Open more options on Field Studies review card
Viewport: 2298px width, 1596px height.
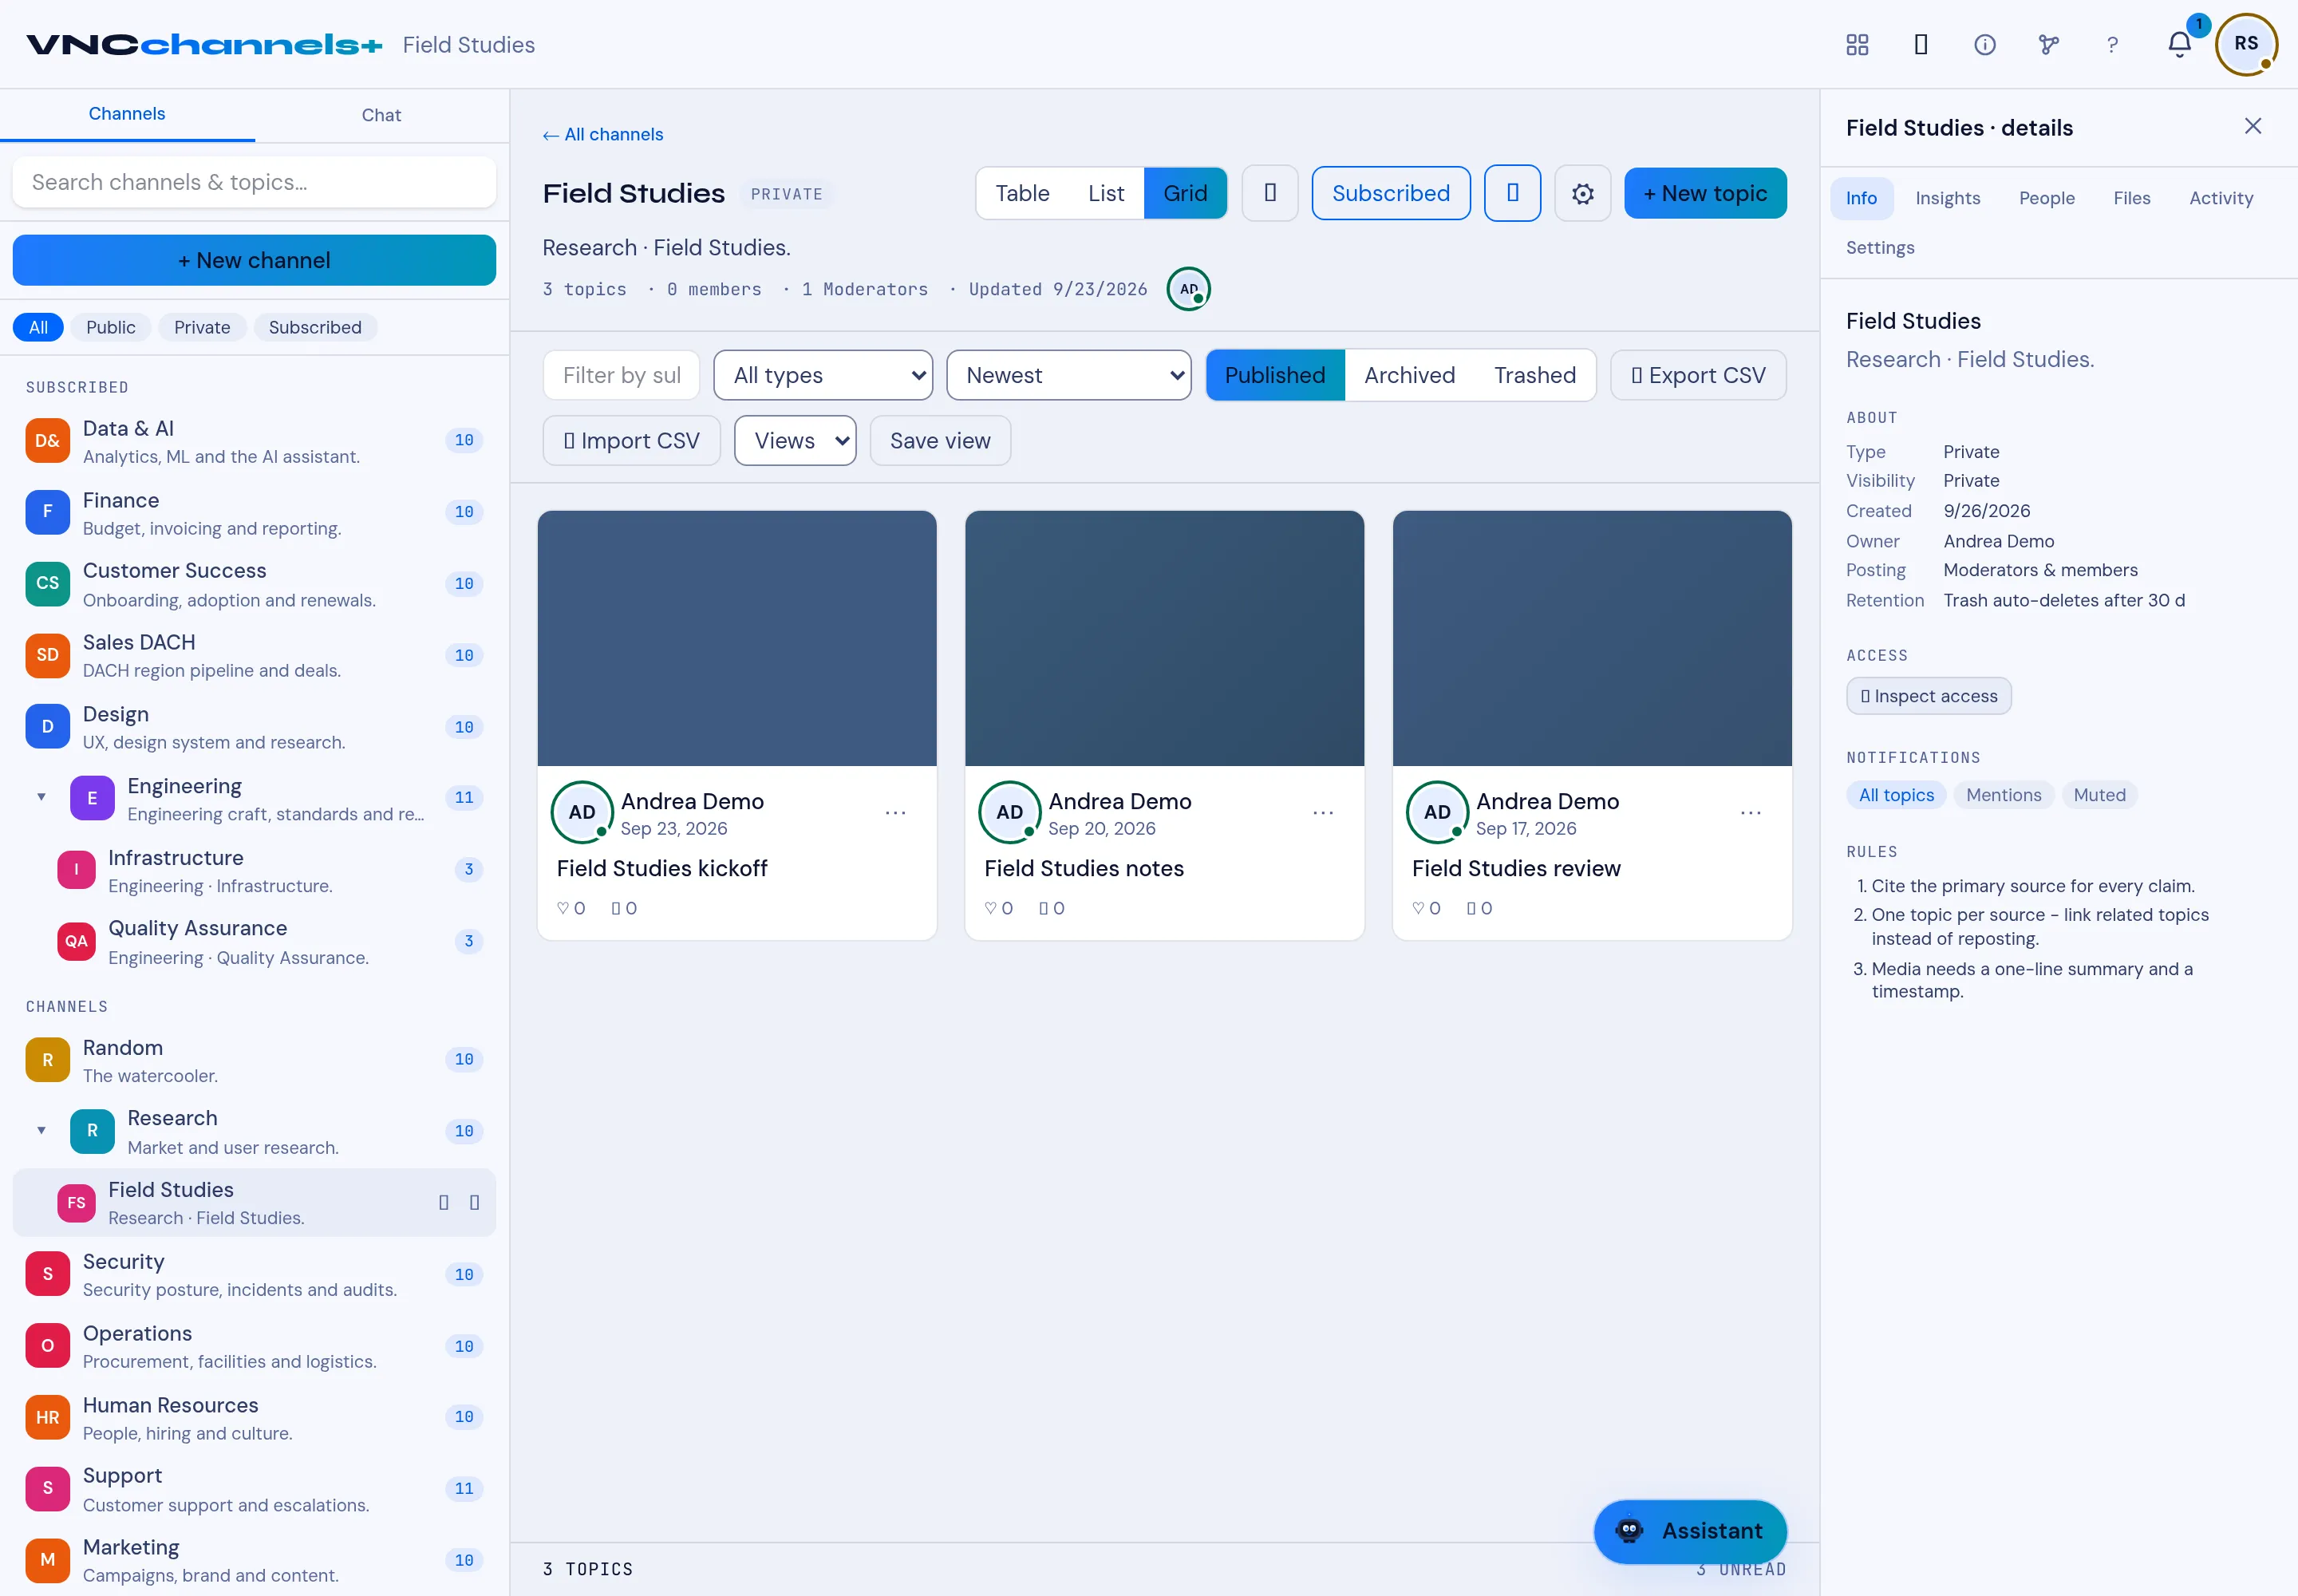[1750, 813]
